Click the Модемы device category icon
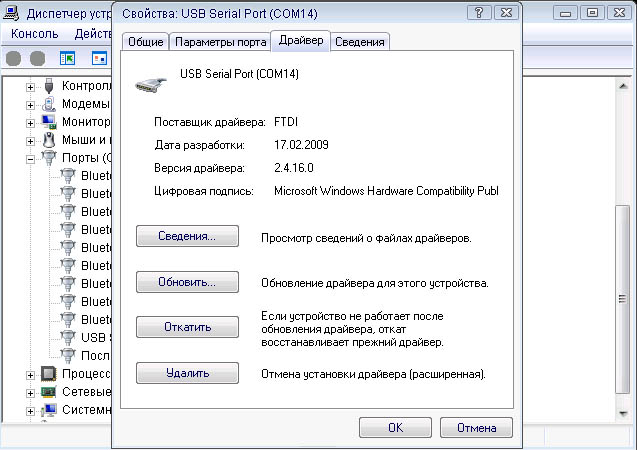637x450 pixels. (x=50, y=104)
